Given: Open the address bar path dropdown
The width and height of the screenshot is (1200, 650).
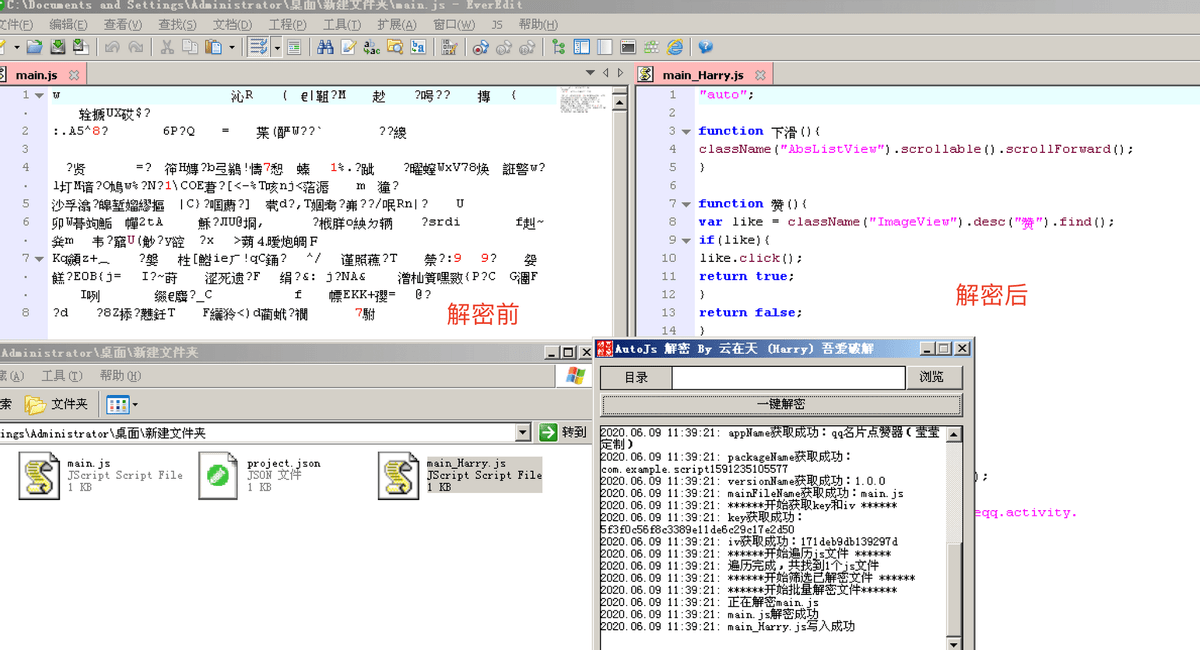Looking at the screenshot, I should pyautogui.click(x=523, y=432).
